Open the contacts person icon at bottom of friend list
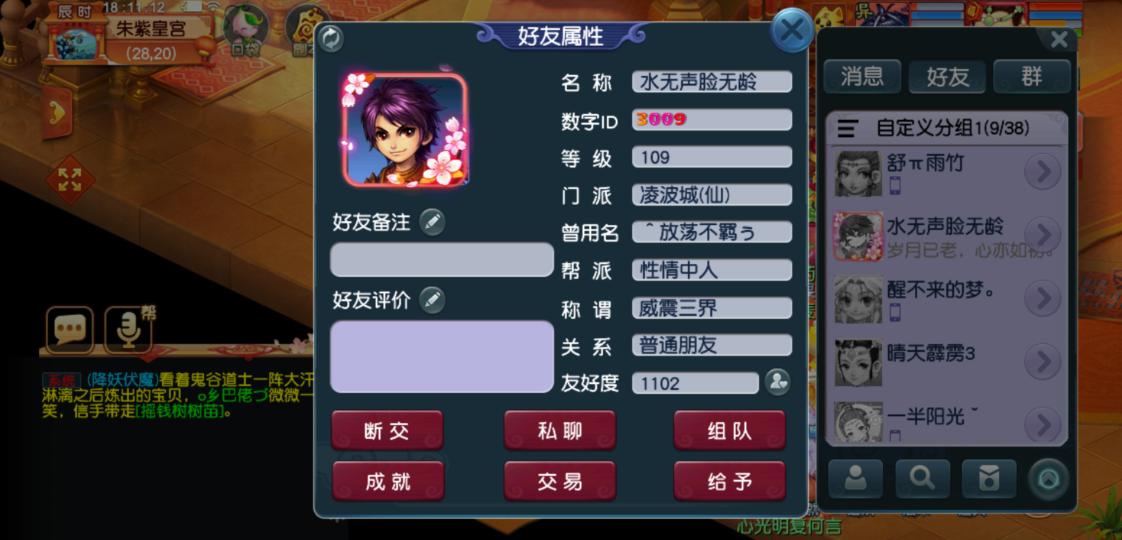Viewport: 1122px width, 540px height. click(856, 478)
